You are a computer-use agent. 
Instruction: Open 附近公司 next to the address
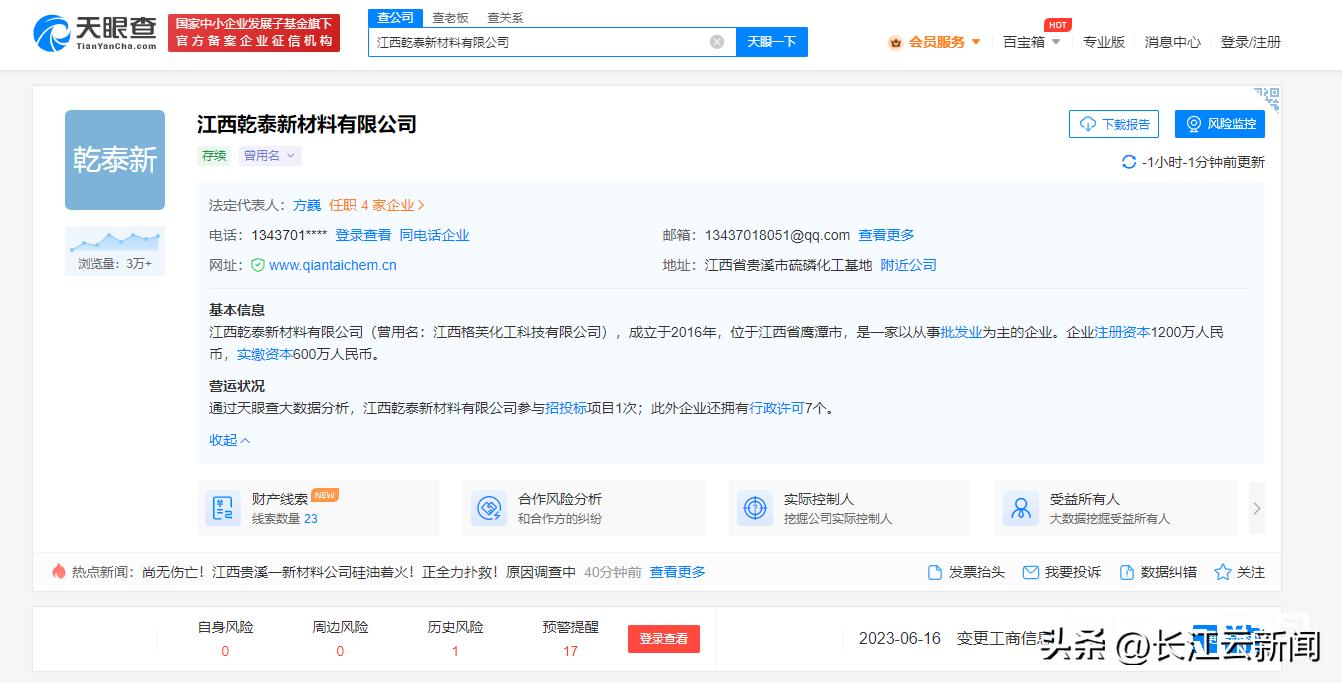(x=908, y=265)
